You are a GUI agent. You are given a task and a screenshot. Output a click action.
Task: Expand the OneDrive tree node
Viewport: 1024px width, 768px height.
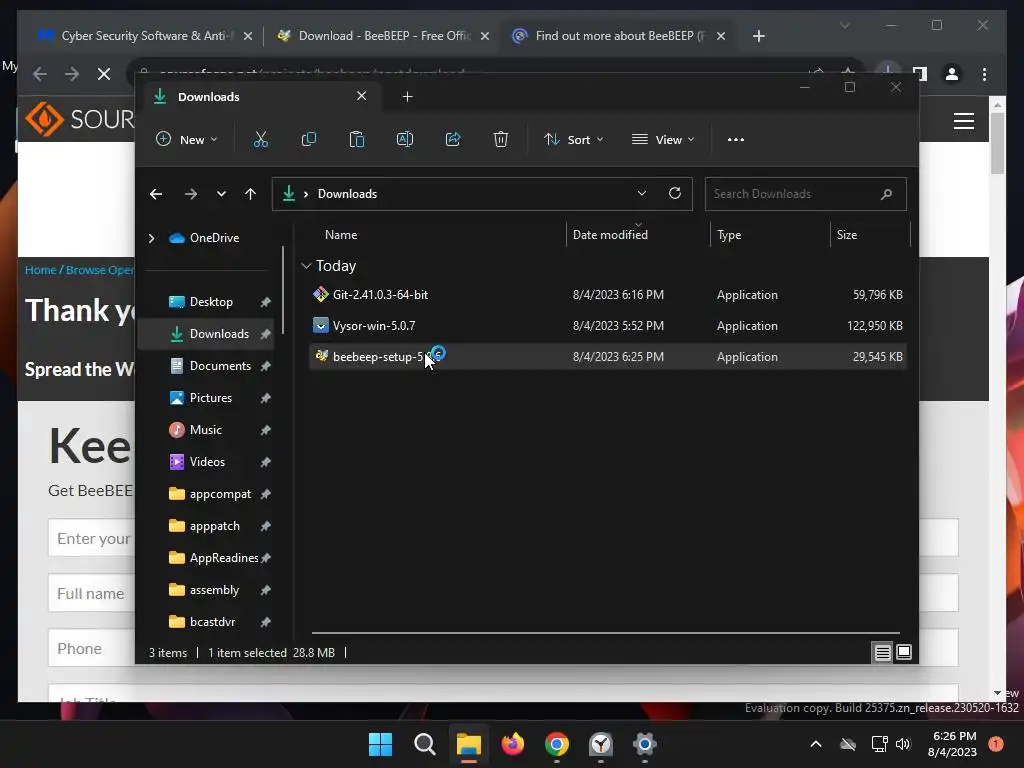[152, 238]
